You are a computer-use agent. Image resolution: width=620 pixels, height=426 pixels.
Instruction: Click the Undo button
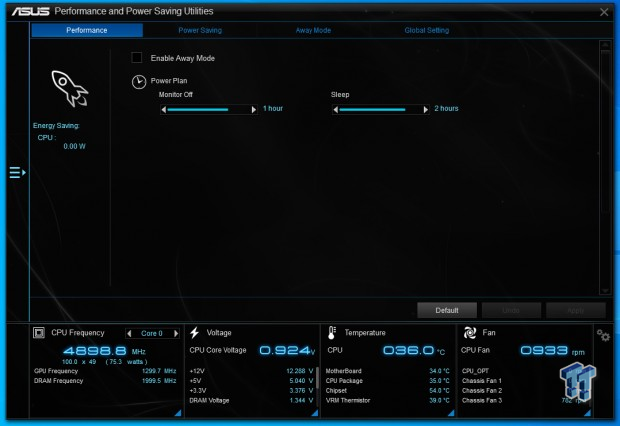(x=511, y=311)
